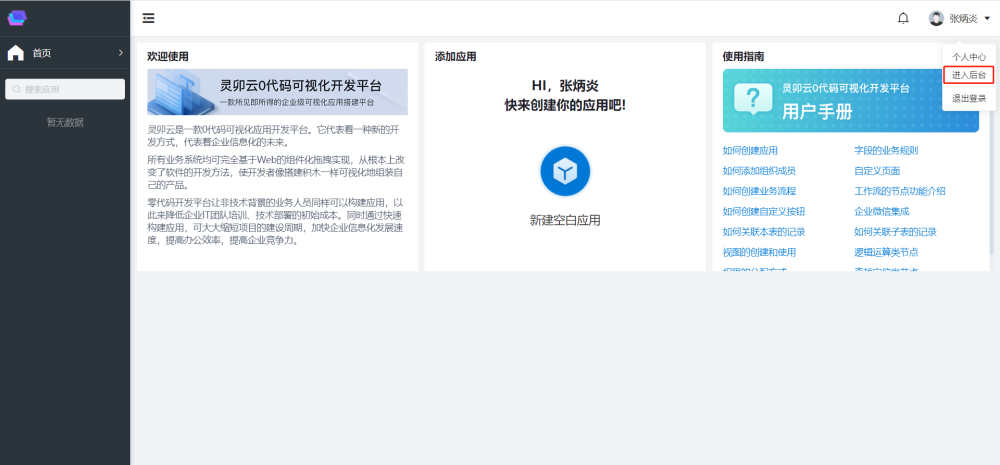Open the 如何创建应用 guide link

[x=750, y=151]
